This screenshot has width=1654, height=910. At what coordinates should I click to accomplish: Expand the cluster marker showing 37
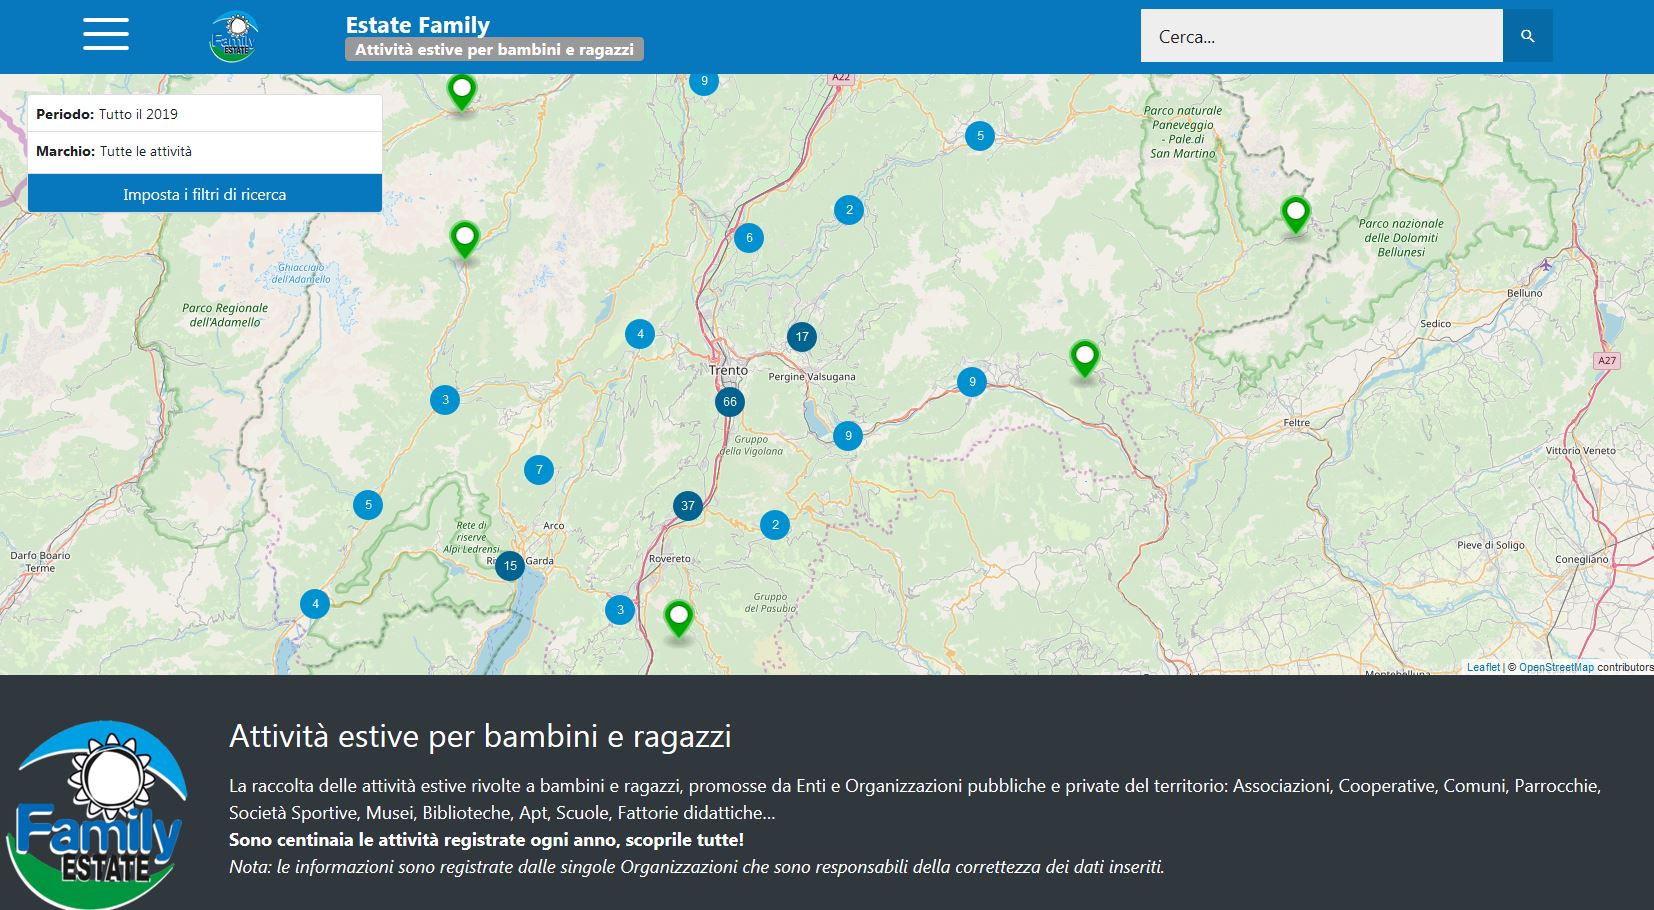tap(687, 506)
